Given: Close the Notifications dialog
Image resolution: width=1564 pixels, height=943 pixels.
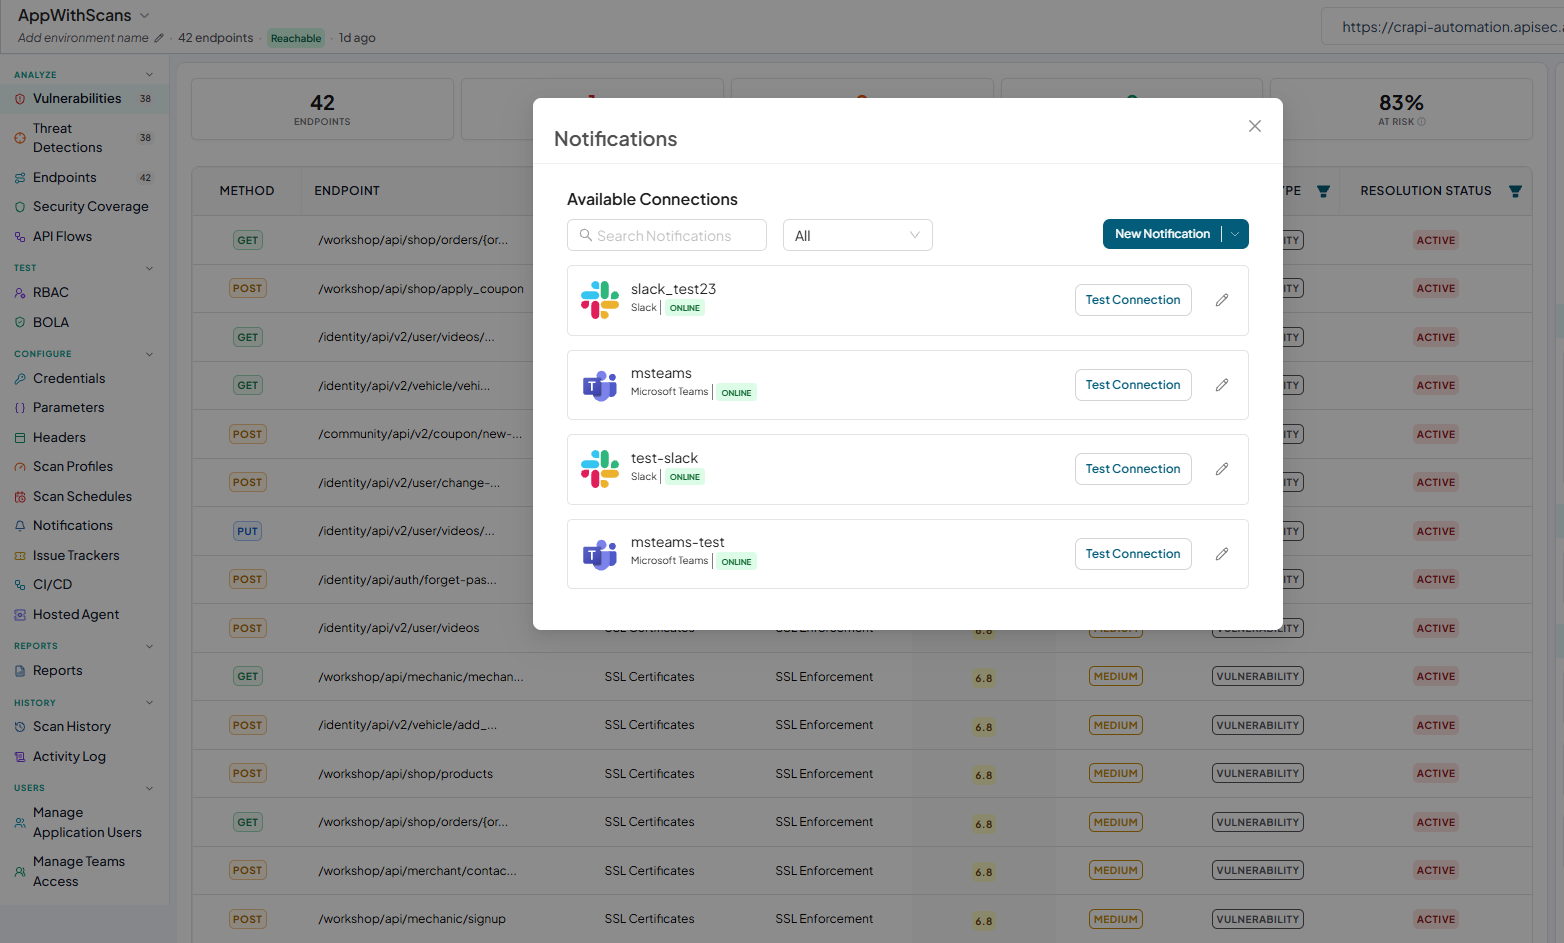Looking at the screenshot, I should (x=1255, y=126).
